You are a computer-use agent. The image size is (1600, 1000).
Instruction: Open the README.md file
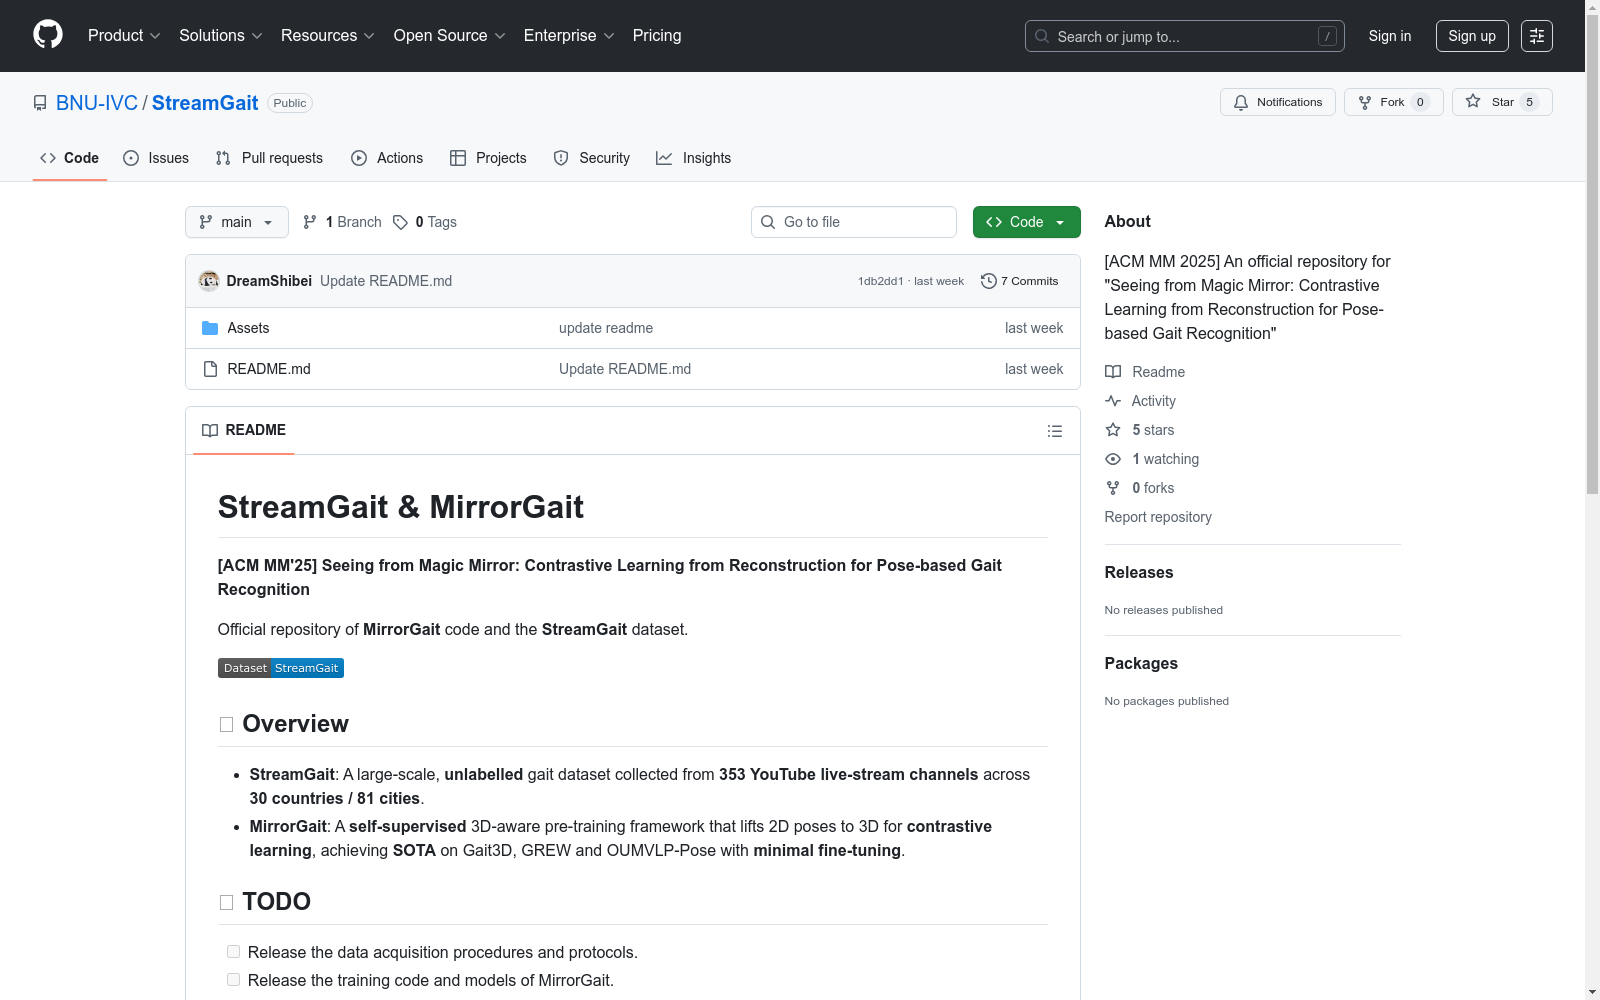point(269,369)
